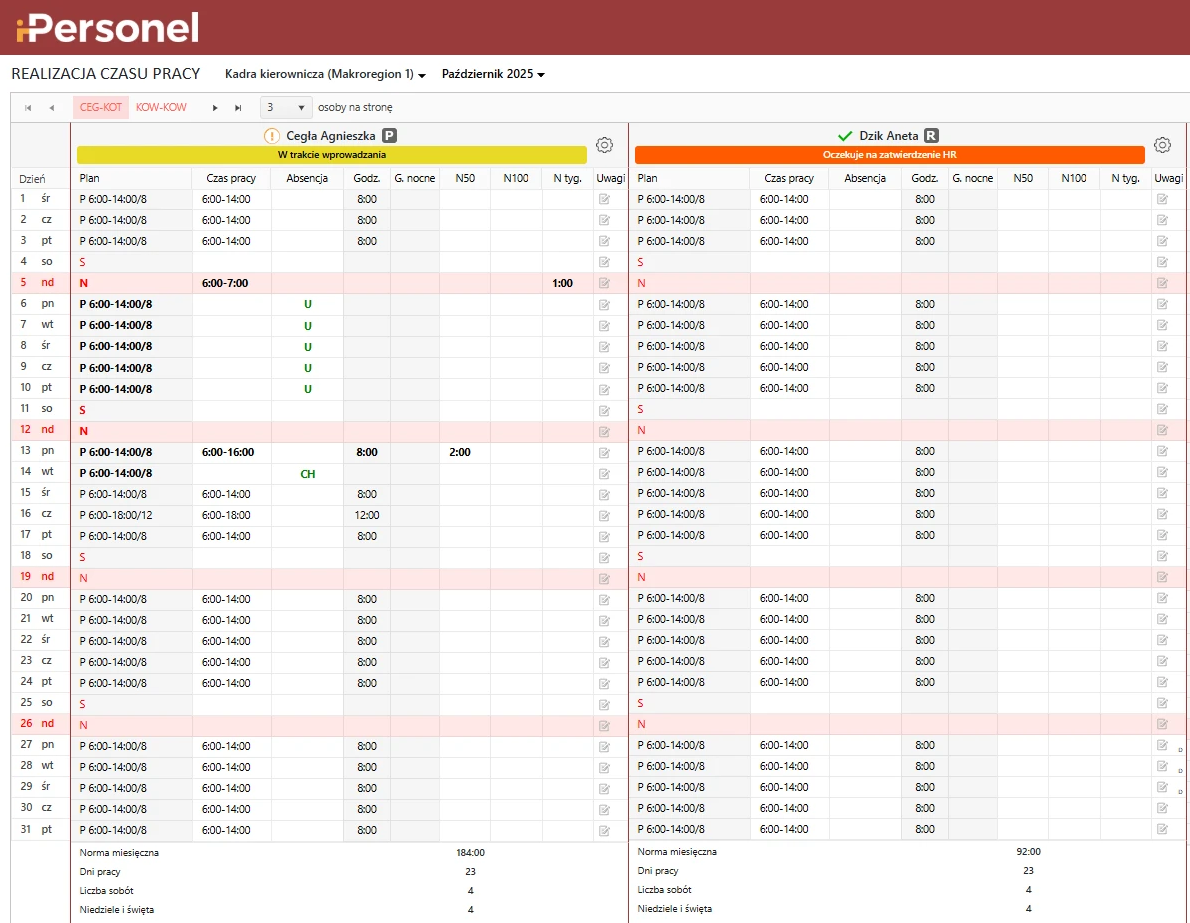This screenshot has height=923, width=1190.
Task: Open settings gear for Dzik Aneta
Action: [x=1162, y=145]
